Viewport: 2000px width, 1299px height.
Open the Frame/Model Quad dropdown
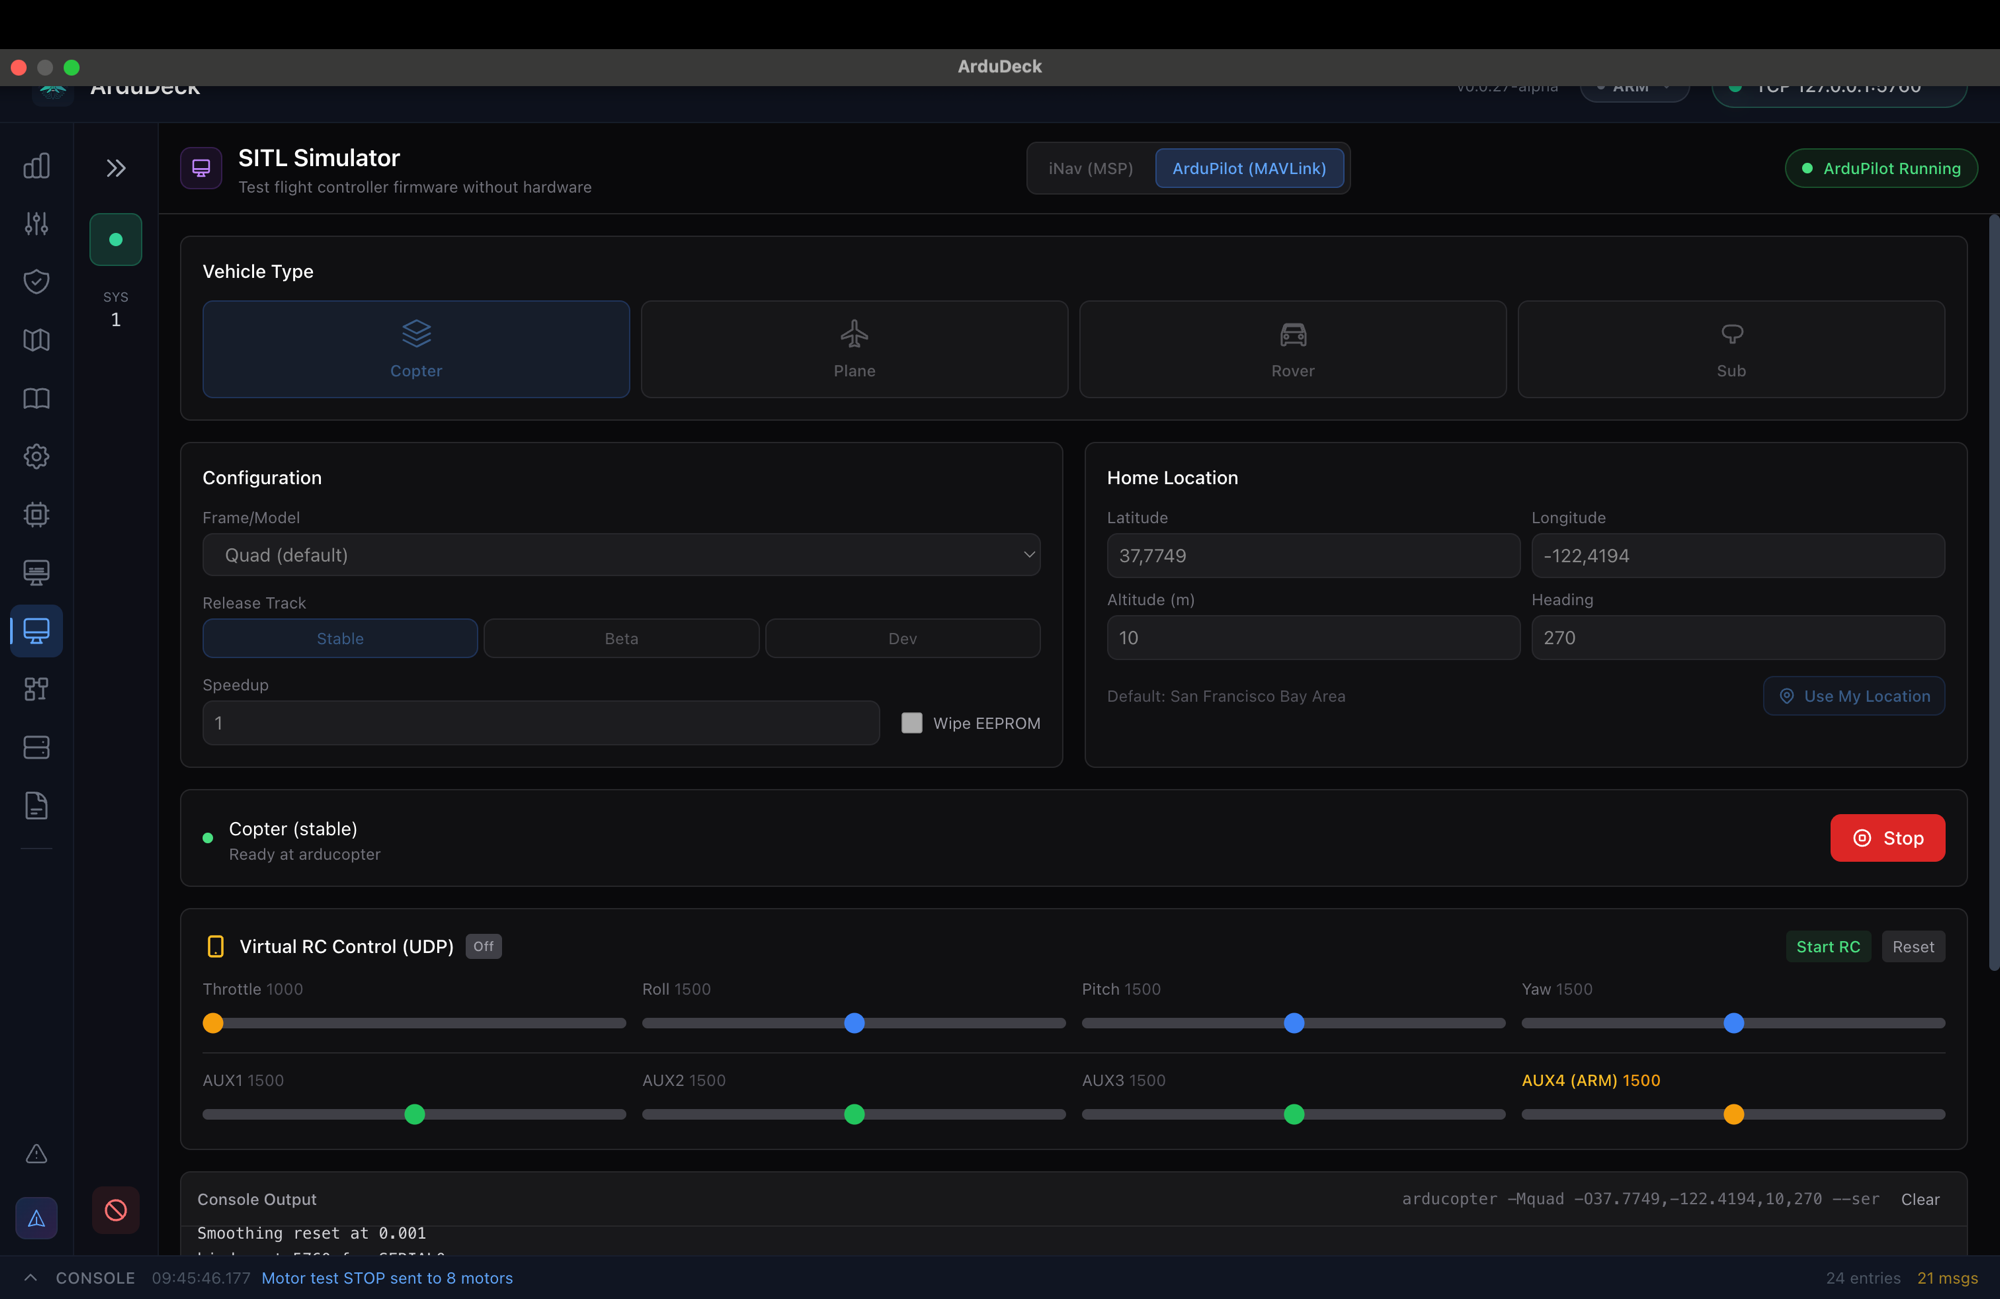point(621,555)
